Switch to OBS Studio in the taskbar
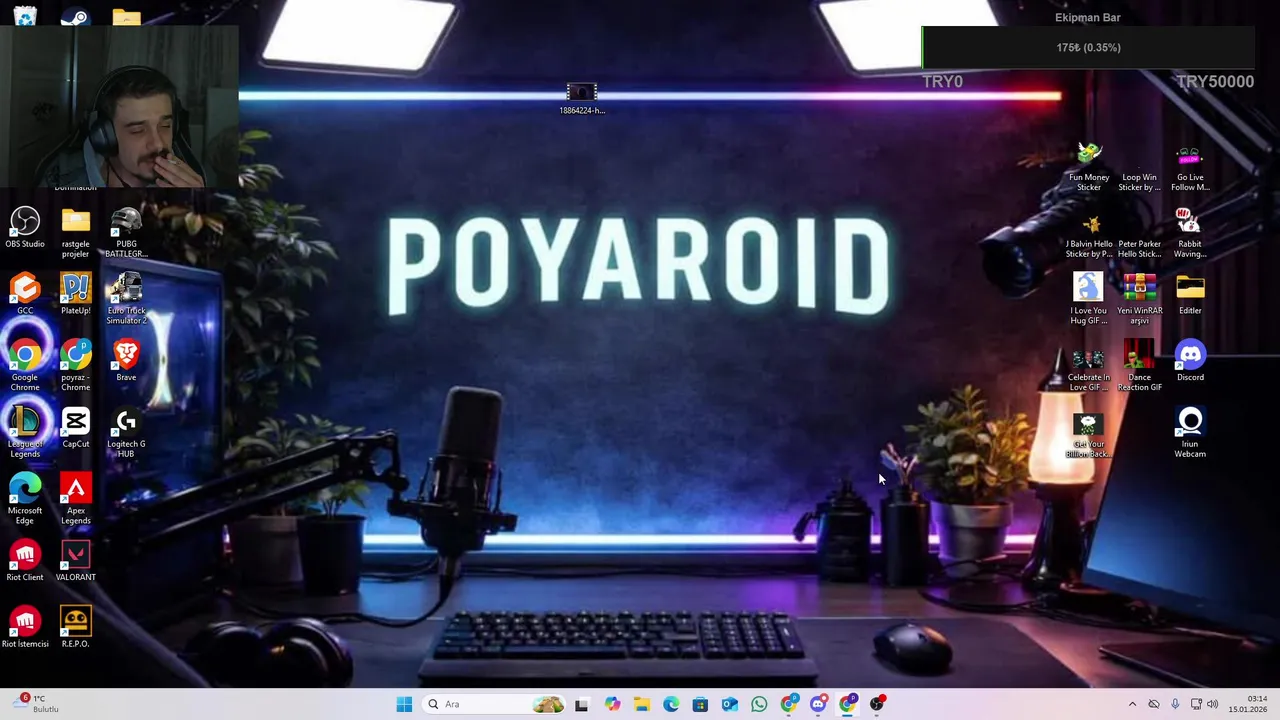The height and width of the screenshot is (720, 1280). click(877, 704)
